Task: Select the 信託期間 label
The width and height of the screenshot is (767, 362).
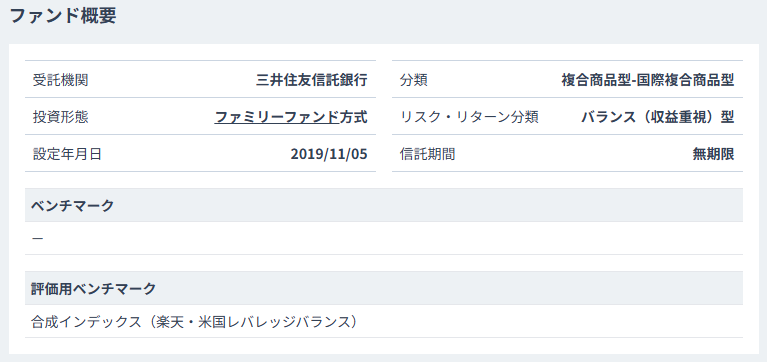Action: pyautogui.click(x=428, y=154)
